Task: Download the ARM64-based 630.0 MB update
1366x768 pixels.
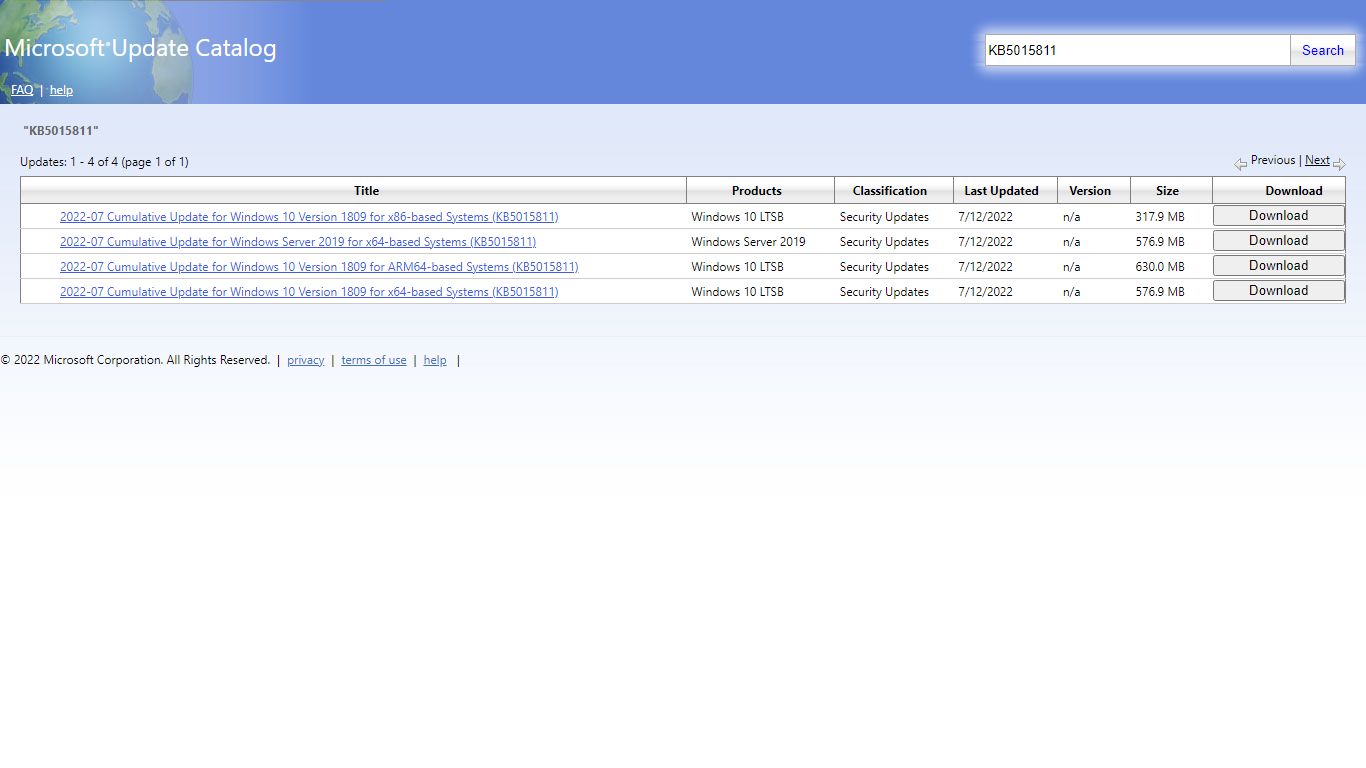Action: tap(1278, 266)
